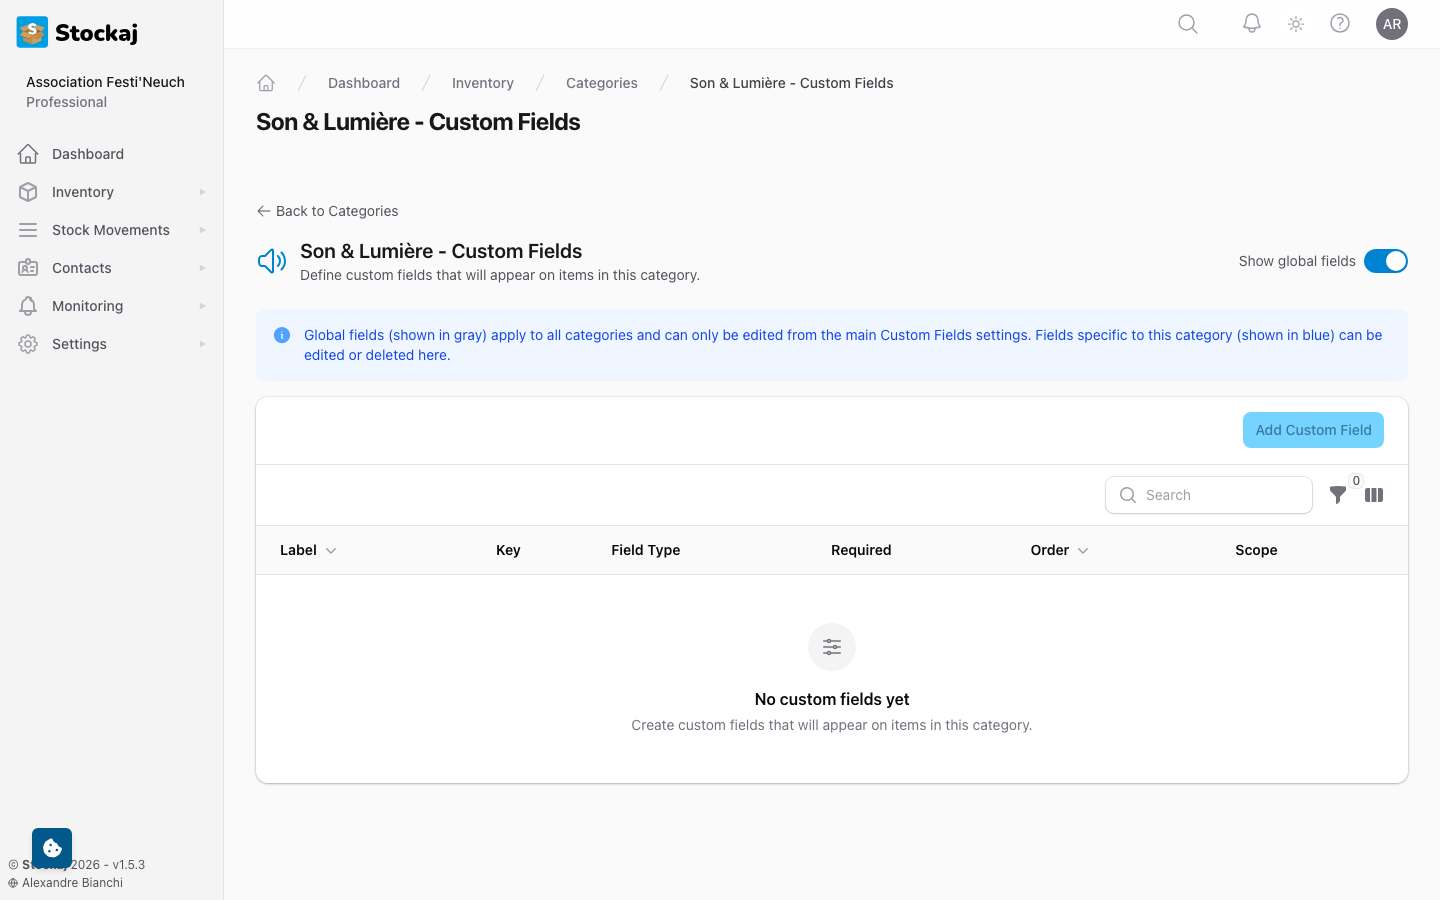Open cookie preferences button
Image resolution: width=1440 pixels, height=900 pixels.
pos(52,848)
